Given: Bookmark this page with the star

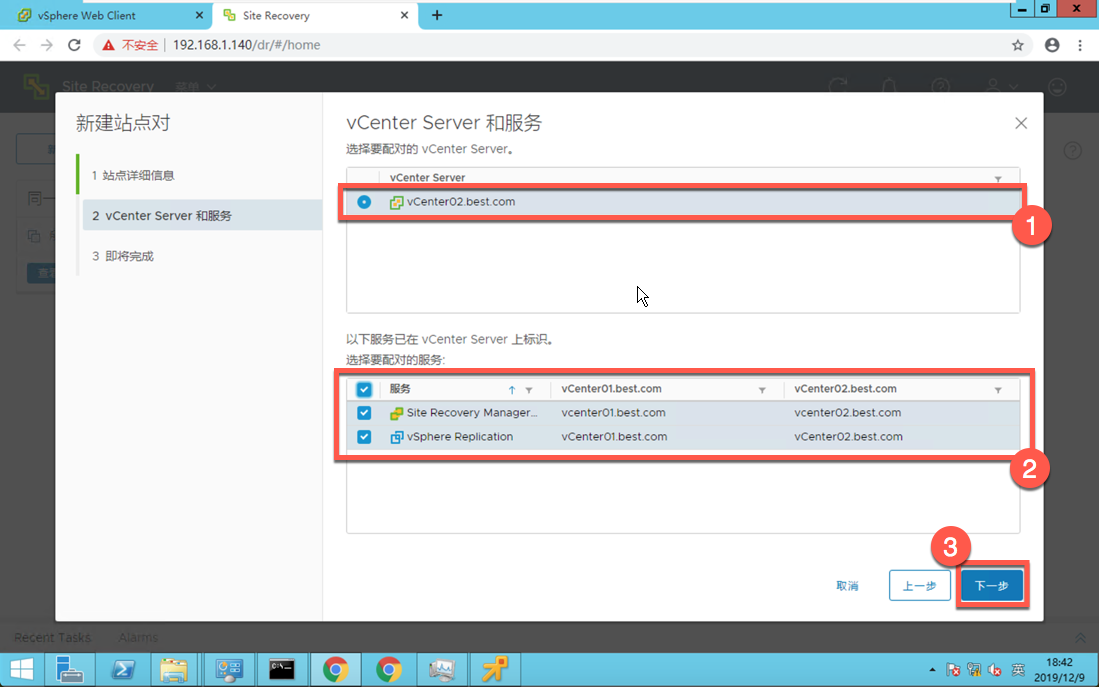Looking at the screenshot, I should [x=1017, y=45].
